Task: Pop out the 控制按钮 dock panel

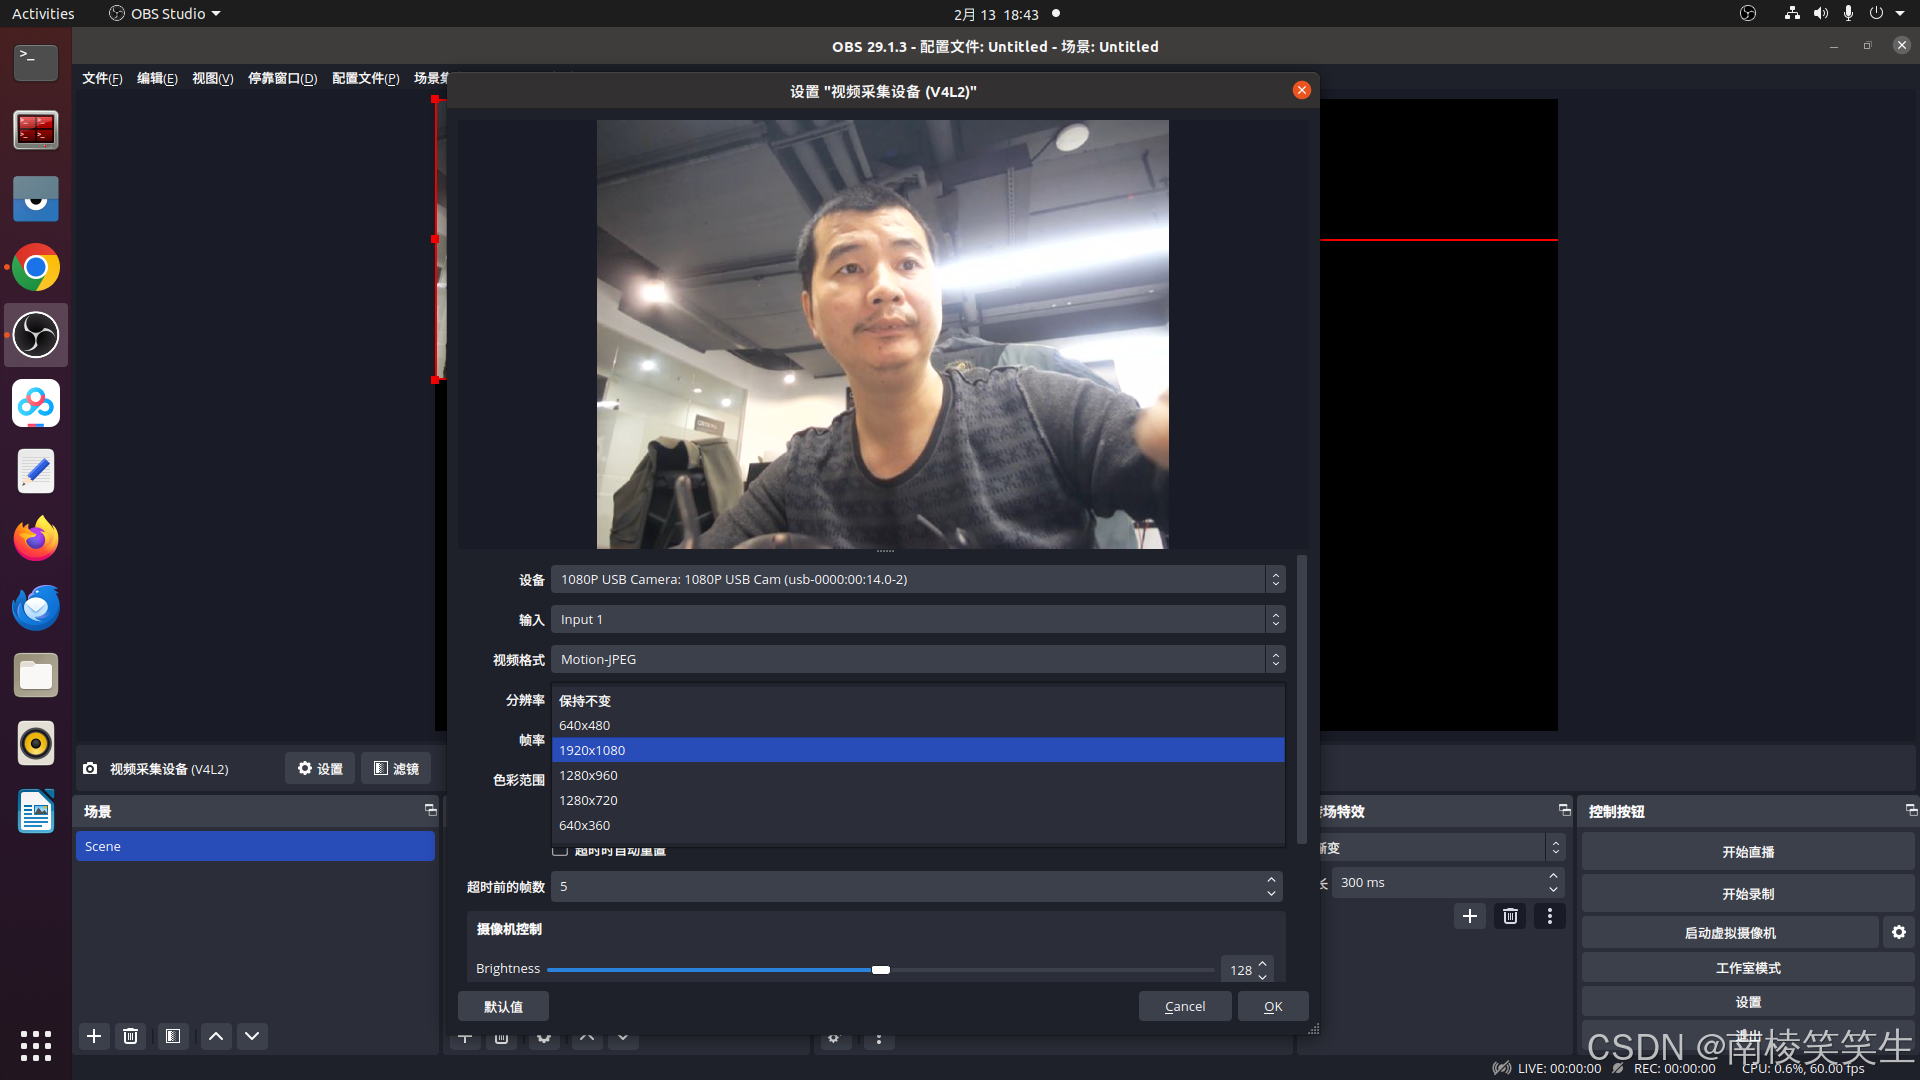Action: tap(1910, 810)
